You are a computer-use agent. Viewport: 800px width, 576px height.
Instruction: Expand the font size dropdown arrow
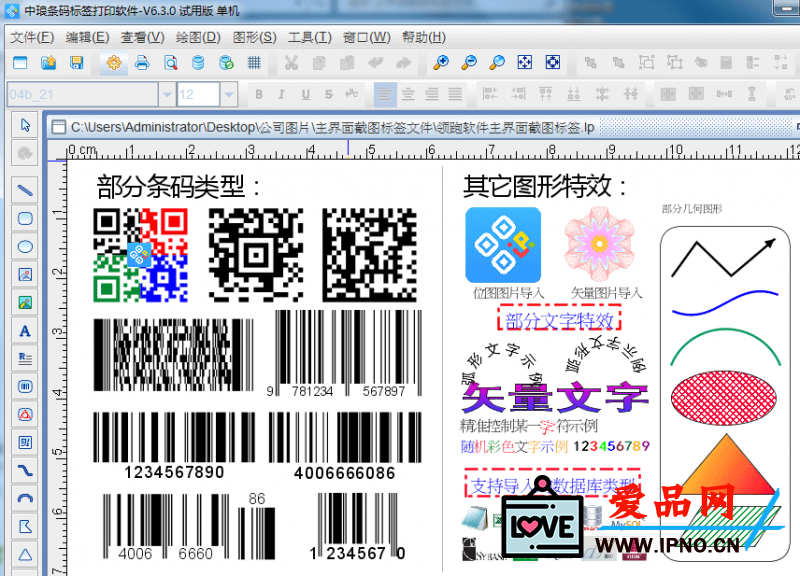[x=229, y=94]
